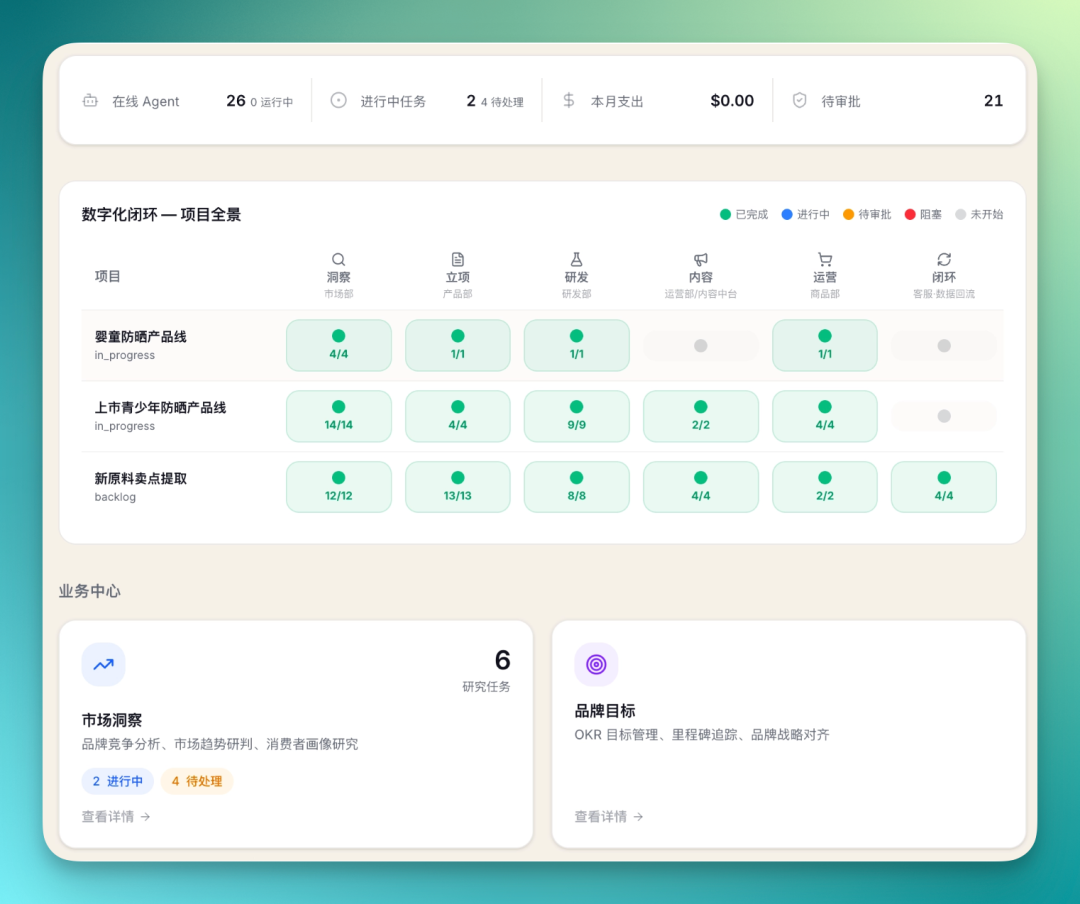Click the 内容 megaphone column icon

coord(700,259)
